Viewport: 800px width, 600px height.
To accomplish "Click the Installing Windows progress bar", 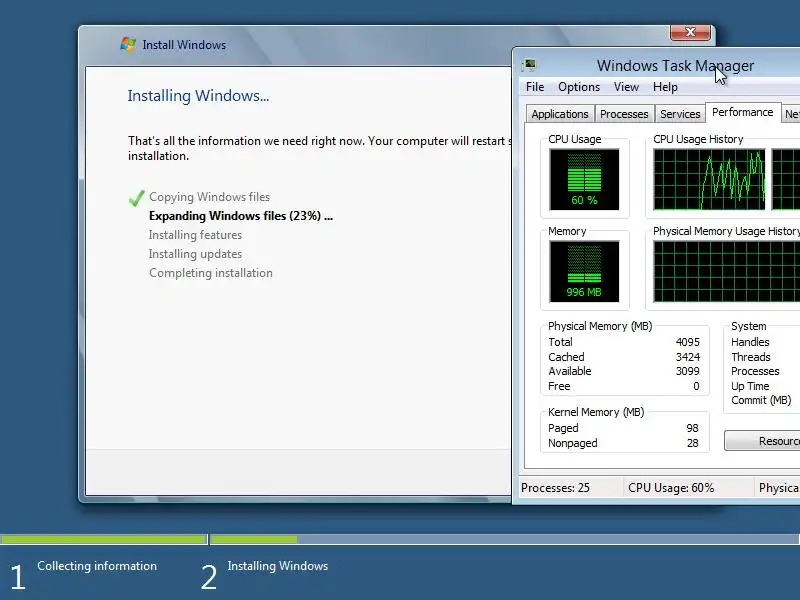I will tap(505, 539).
